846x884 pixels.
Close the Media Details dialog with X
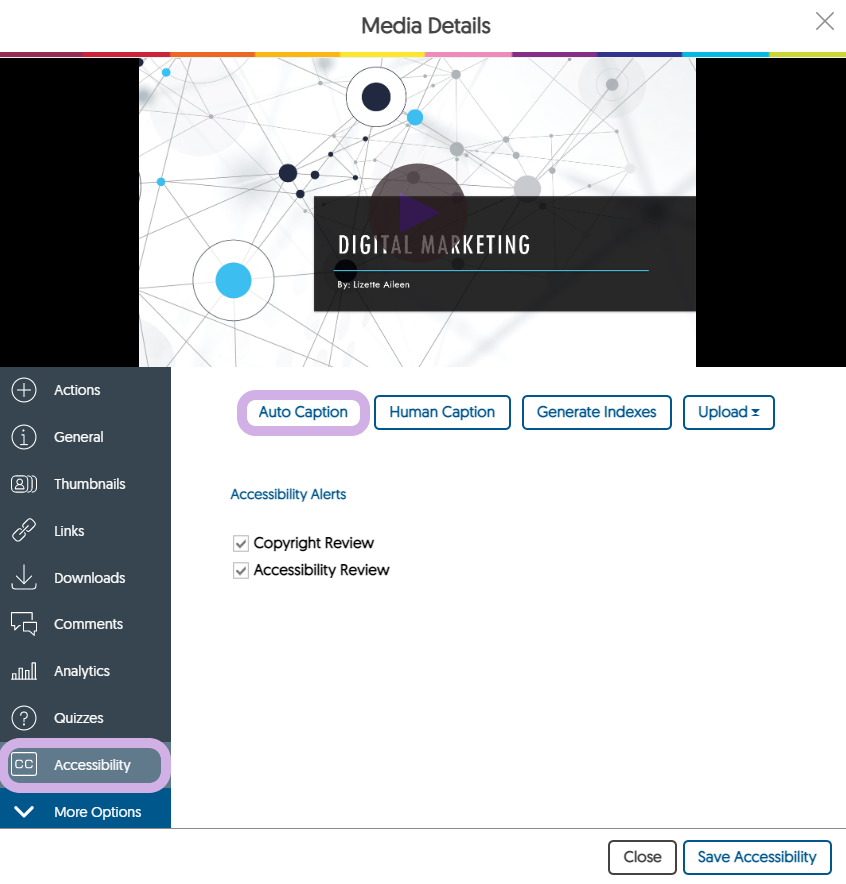click(x=824, y=22)
